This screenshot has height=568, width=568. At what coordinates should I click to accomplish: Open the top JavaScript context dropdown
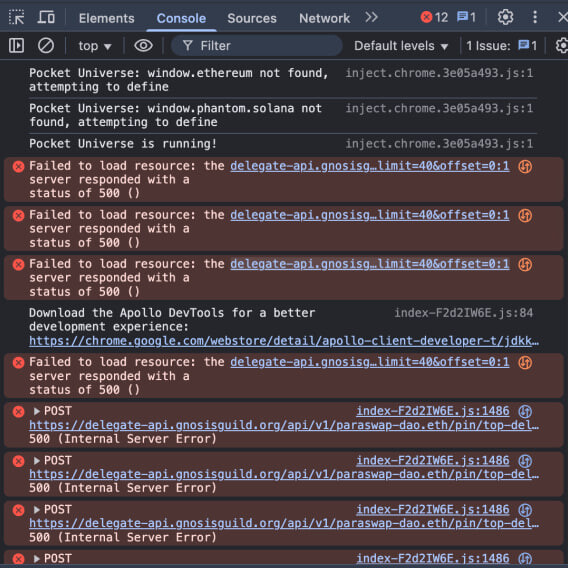point(95,46)
